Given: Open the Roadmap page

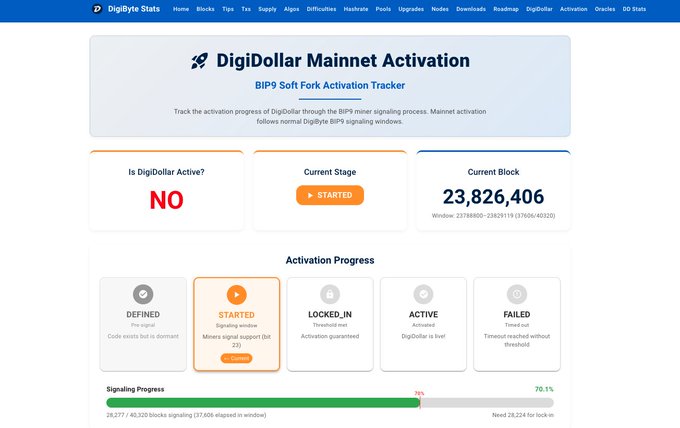Looking at the screenshot, I should click(506, 9).
